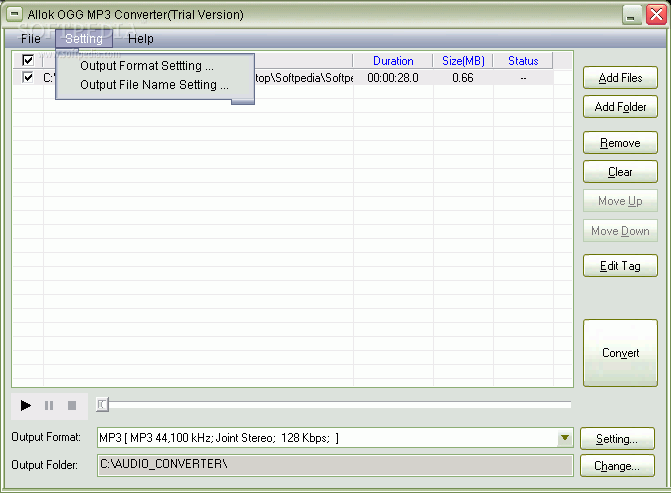The height and width of the screenshot is (493, 671).
Task: Choose Output File Name Setting entry
Action: (x=154, y=85)
